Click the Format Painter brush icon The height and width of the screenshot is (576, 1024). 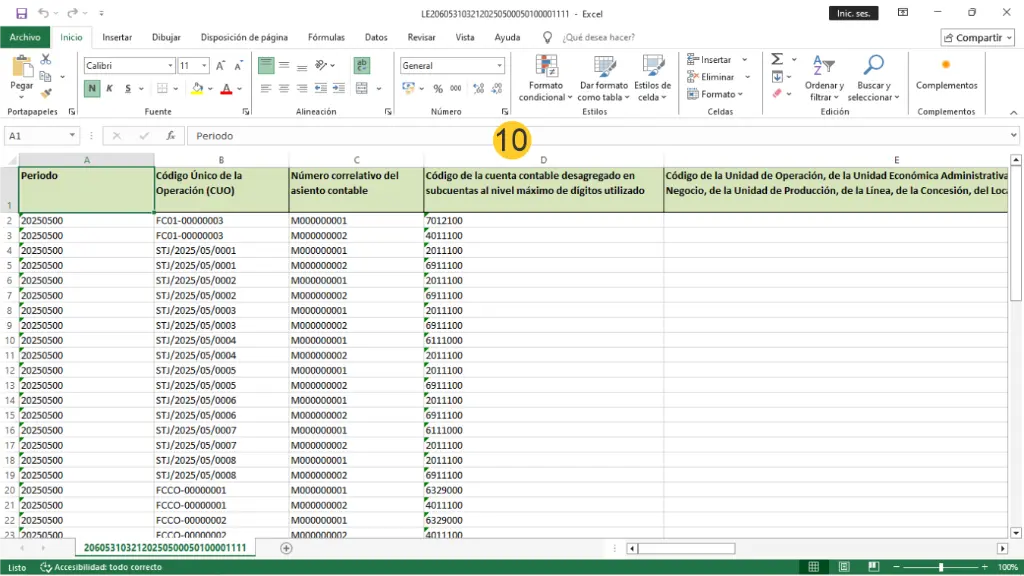click(x=46, y=93)
